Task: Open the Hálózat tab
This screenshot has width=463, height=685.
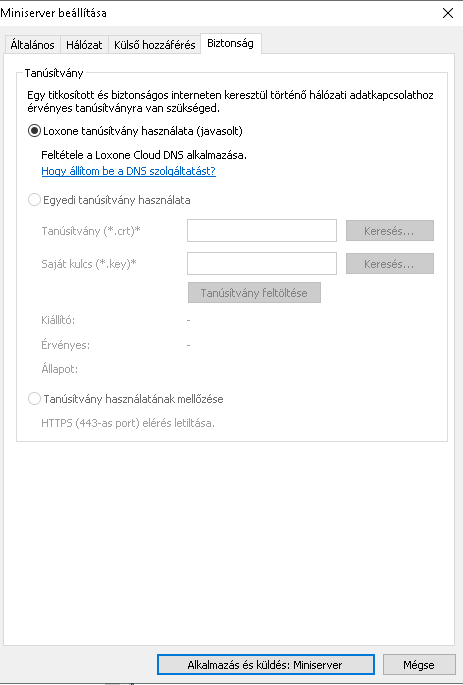Action: pyautogui.click(x=84, y=45)
